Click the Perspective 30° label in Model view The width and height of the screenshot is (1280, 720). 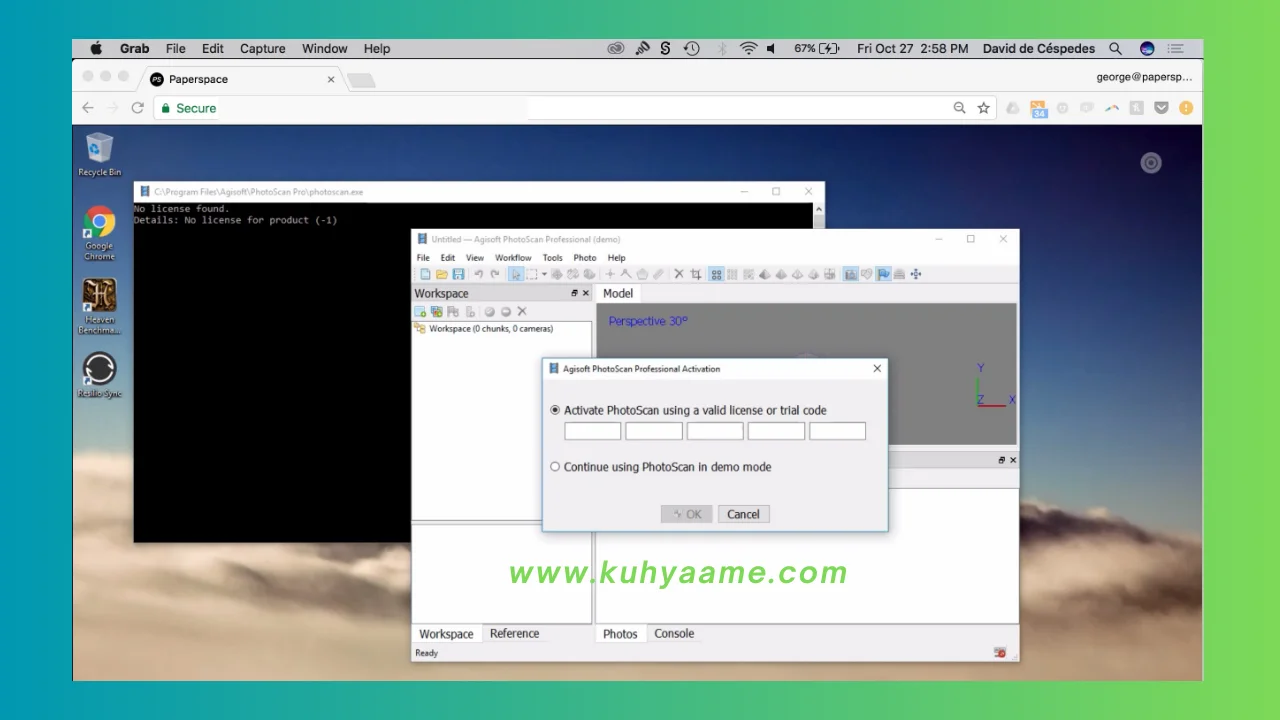point(648,321)
